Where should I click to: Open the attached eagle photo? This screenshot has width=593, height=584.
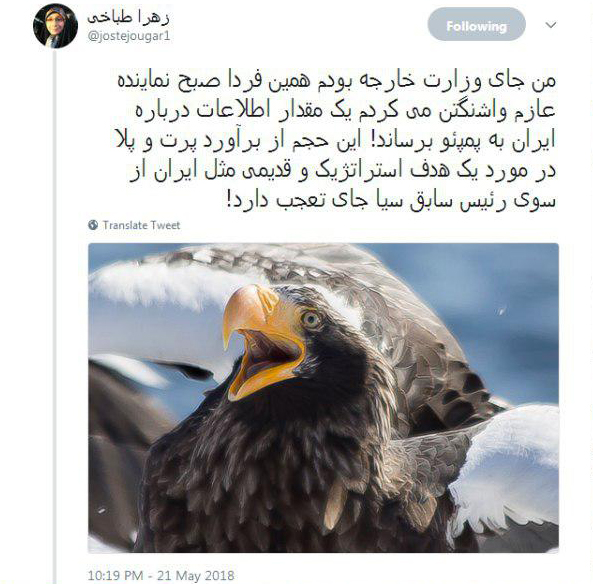tap(323, 398)
